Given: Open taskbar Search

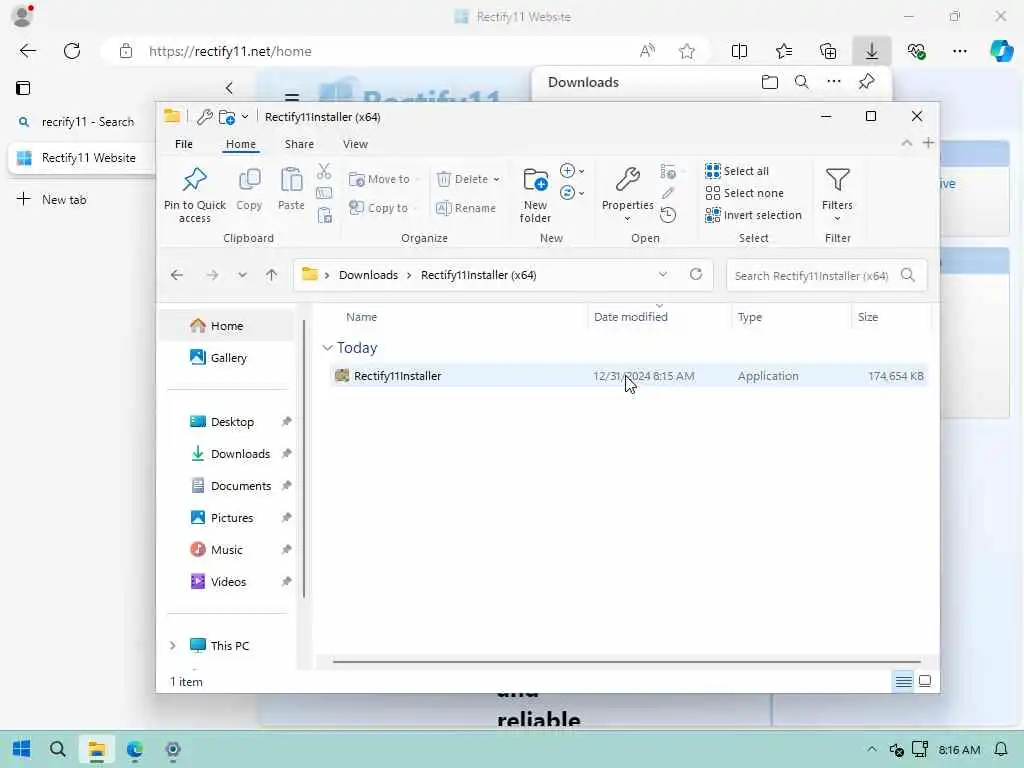Looking at the screenshot, I should (57, 749).
